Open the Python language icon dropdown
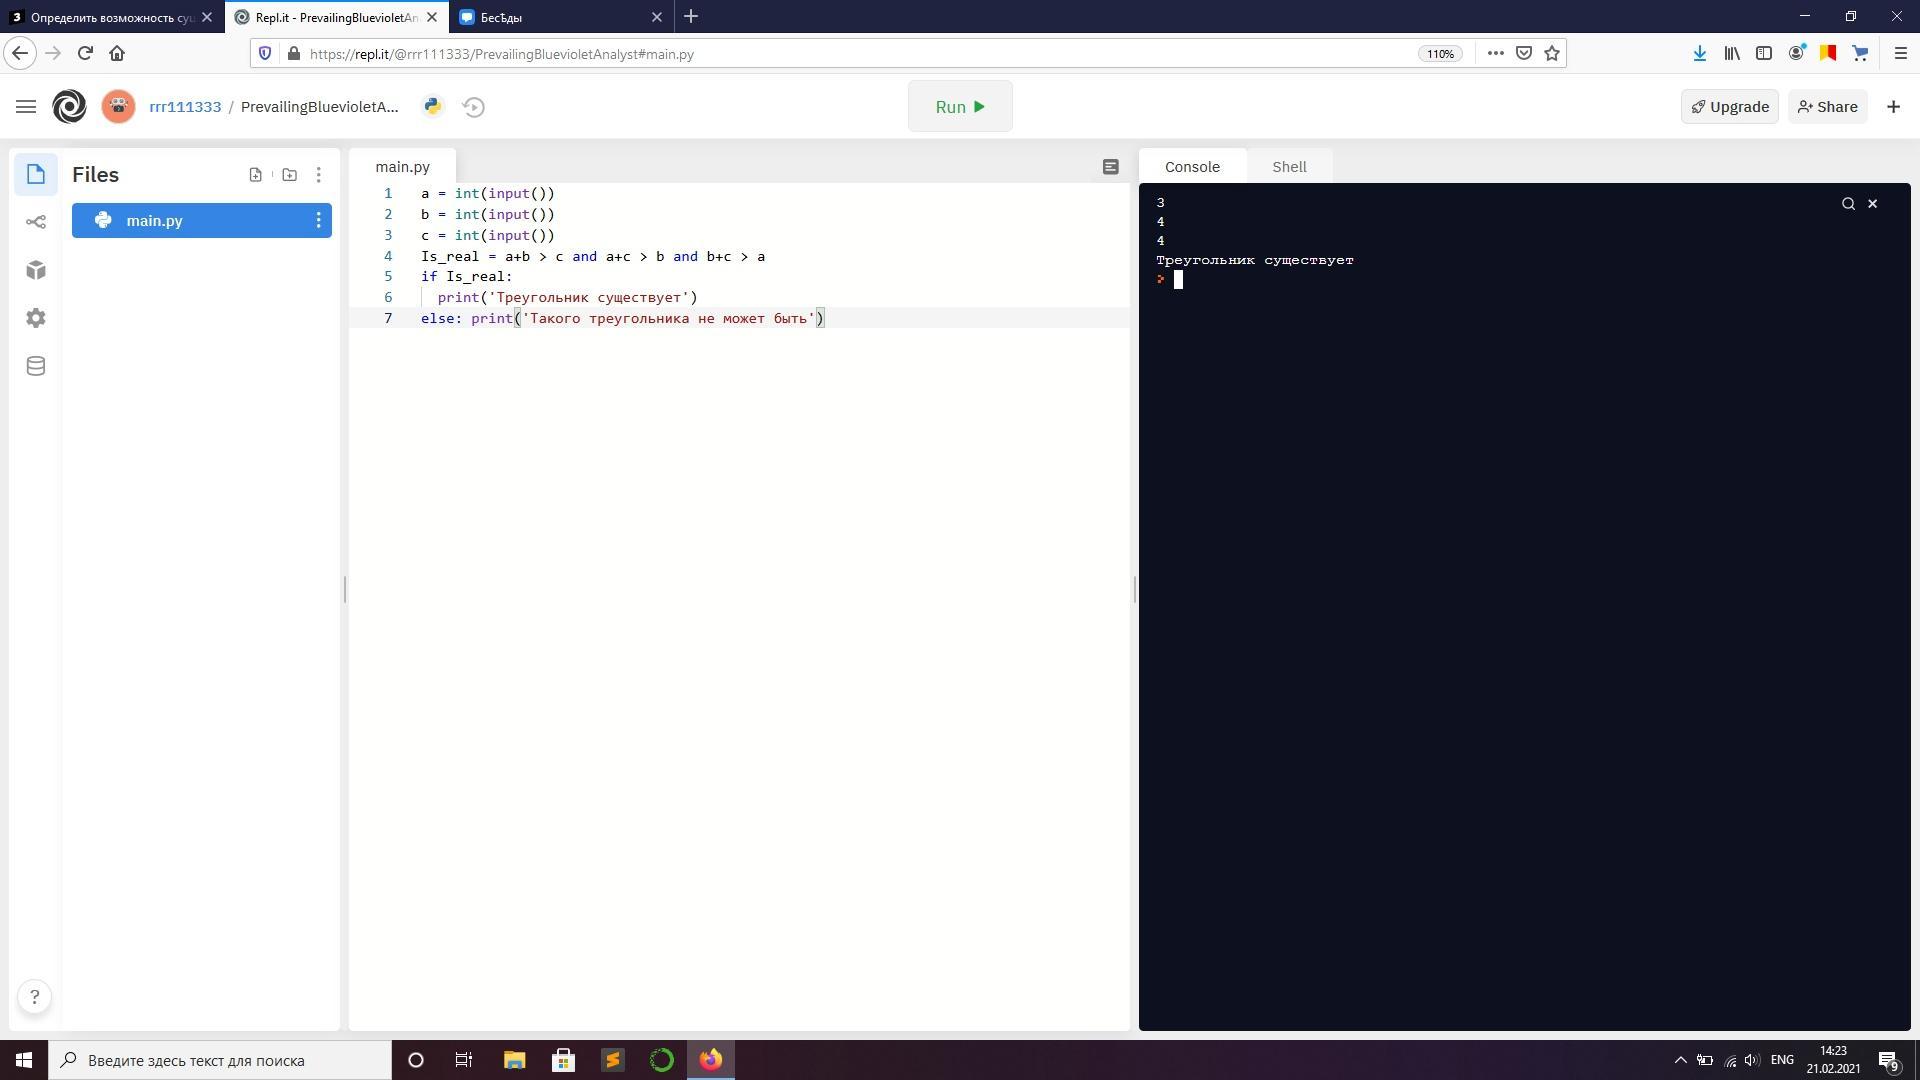Viewport: 1920px width, 1080px height. 432,107
